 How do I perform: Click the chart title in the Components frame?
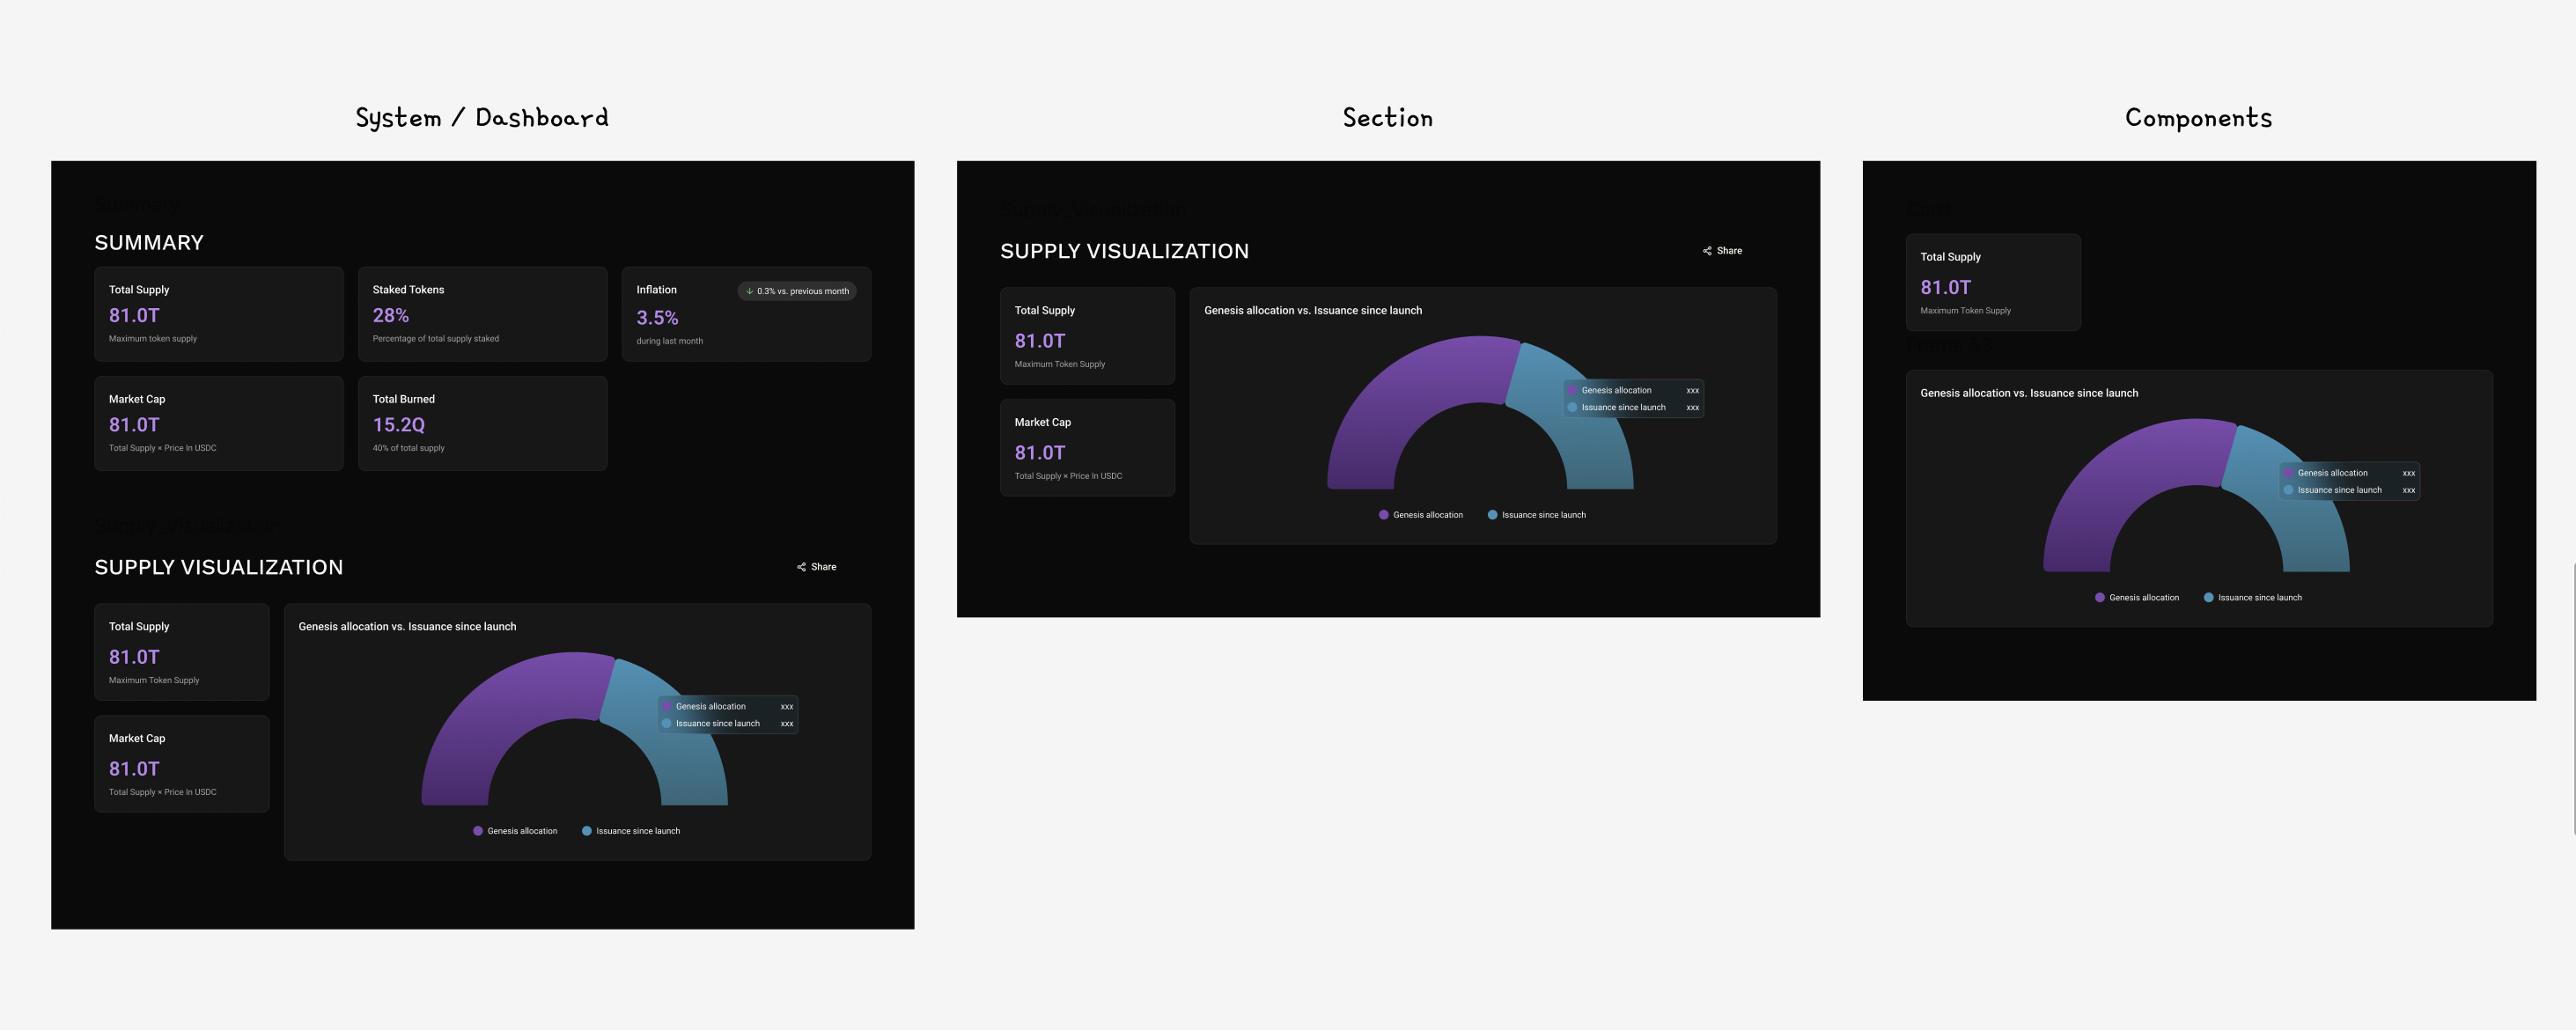pos(2029,394)
